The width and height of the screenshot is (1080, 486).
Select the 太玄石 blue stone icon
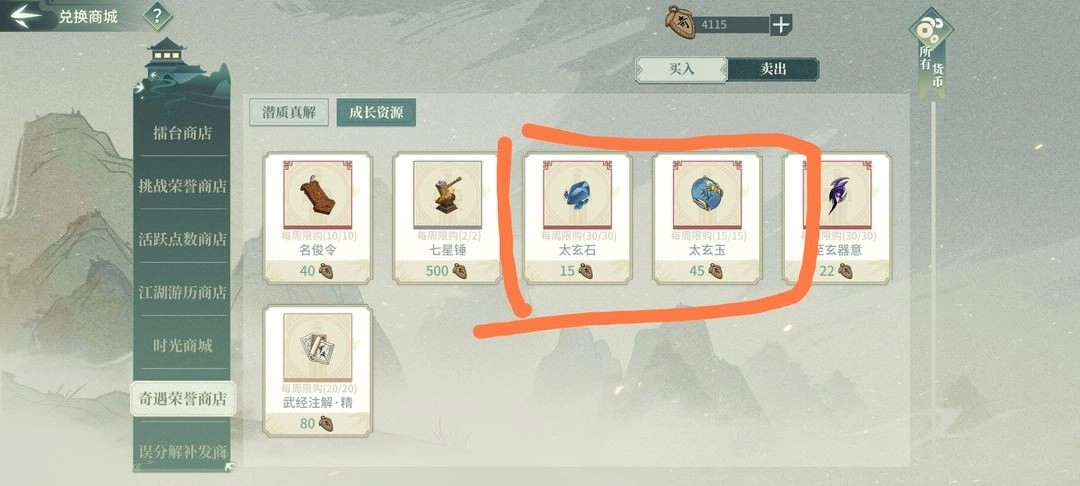coord(577,196)
